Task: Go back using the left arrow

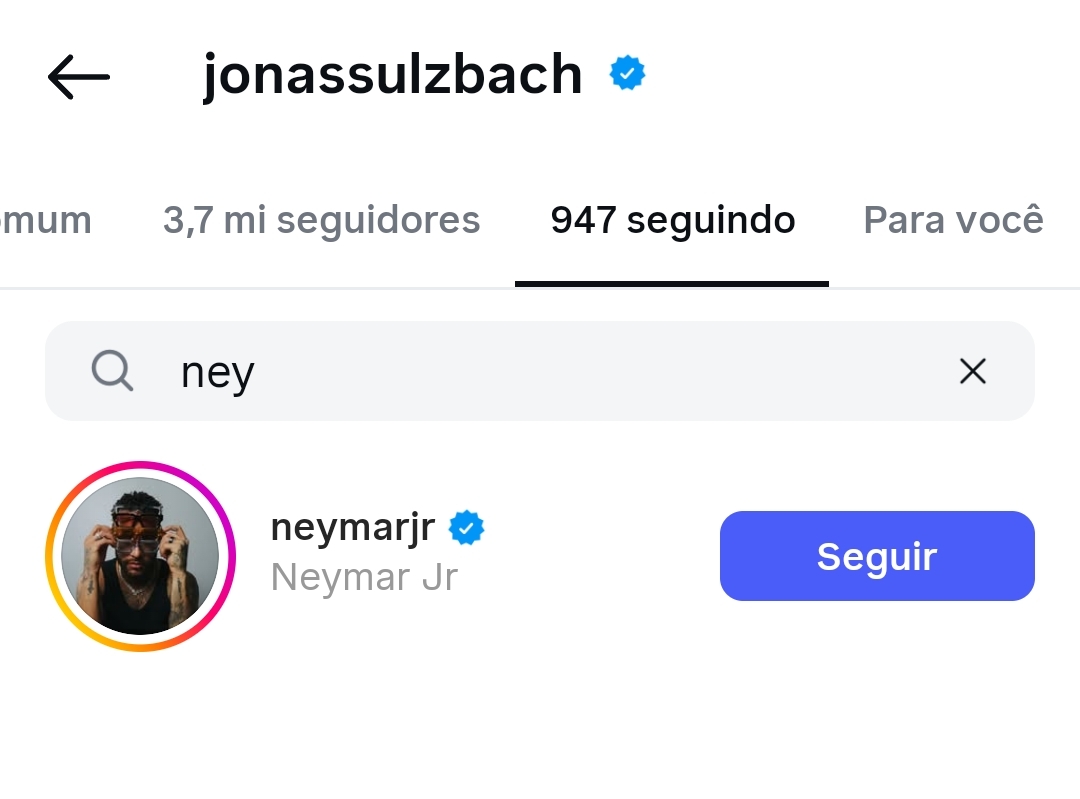Action: coord(78,76)
